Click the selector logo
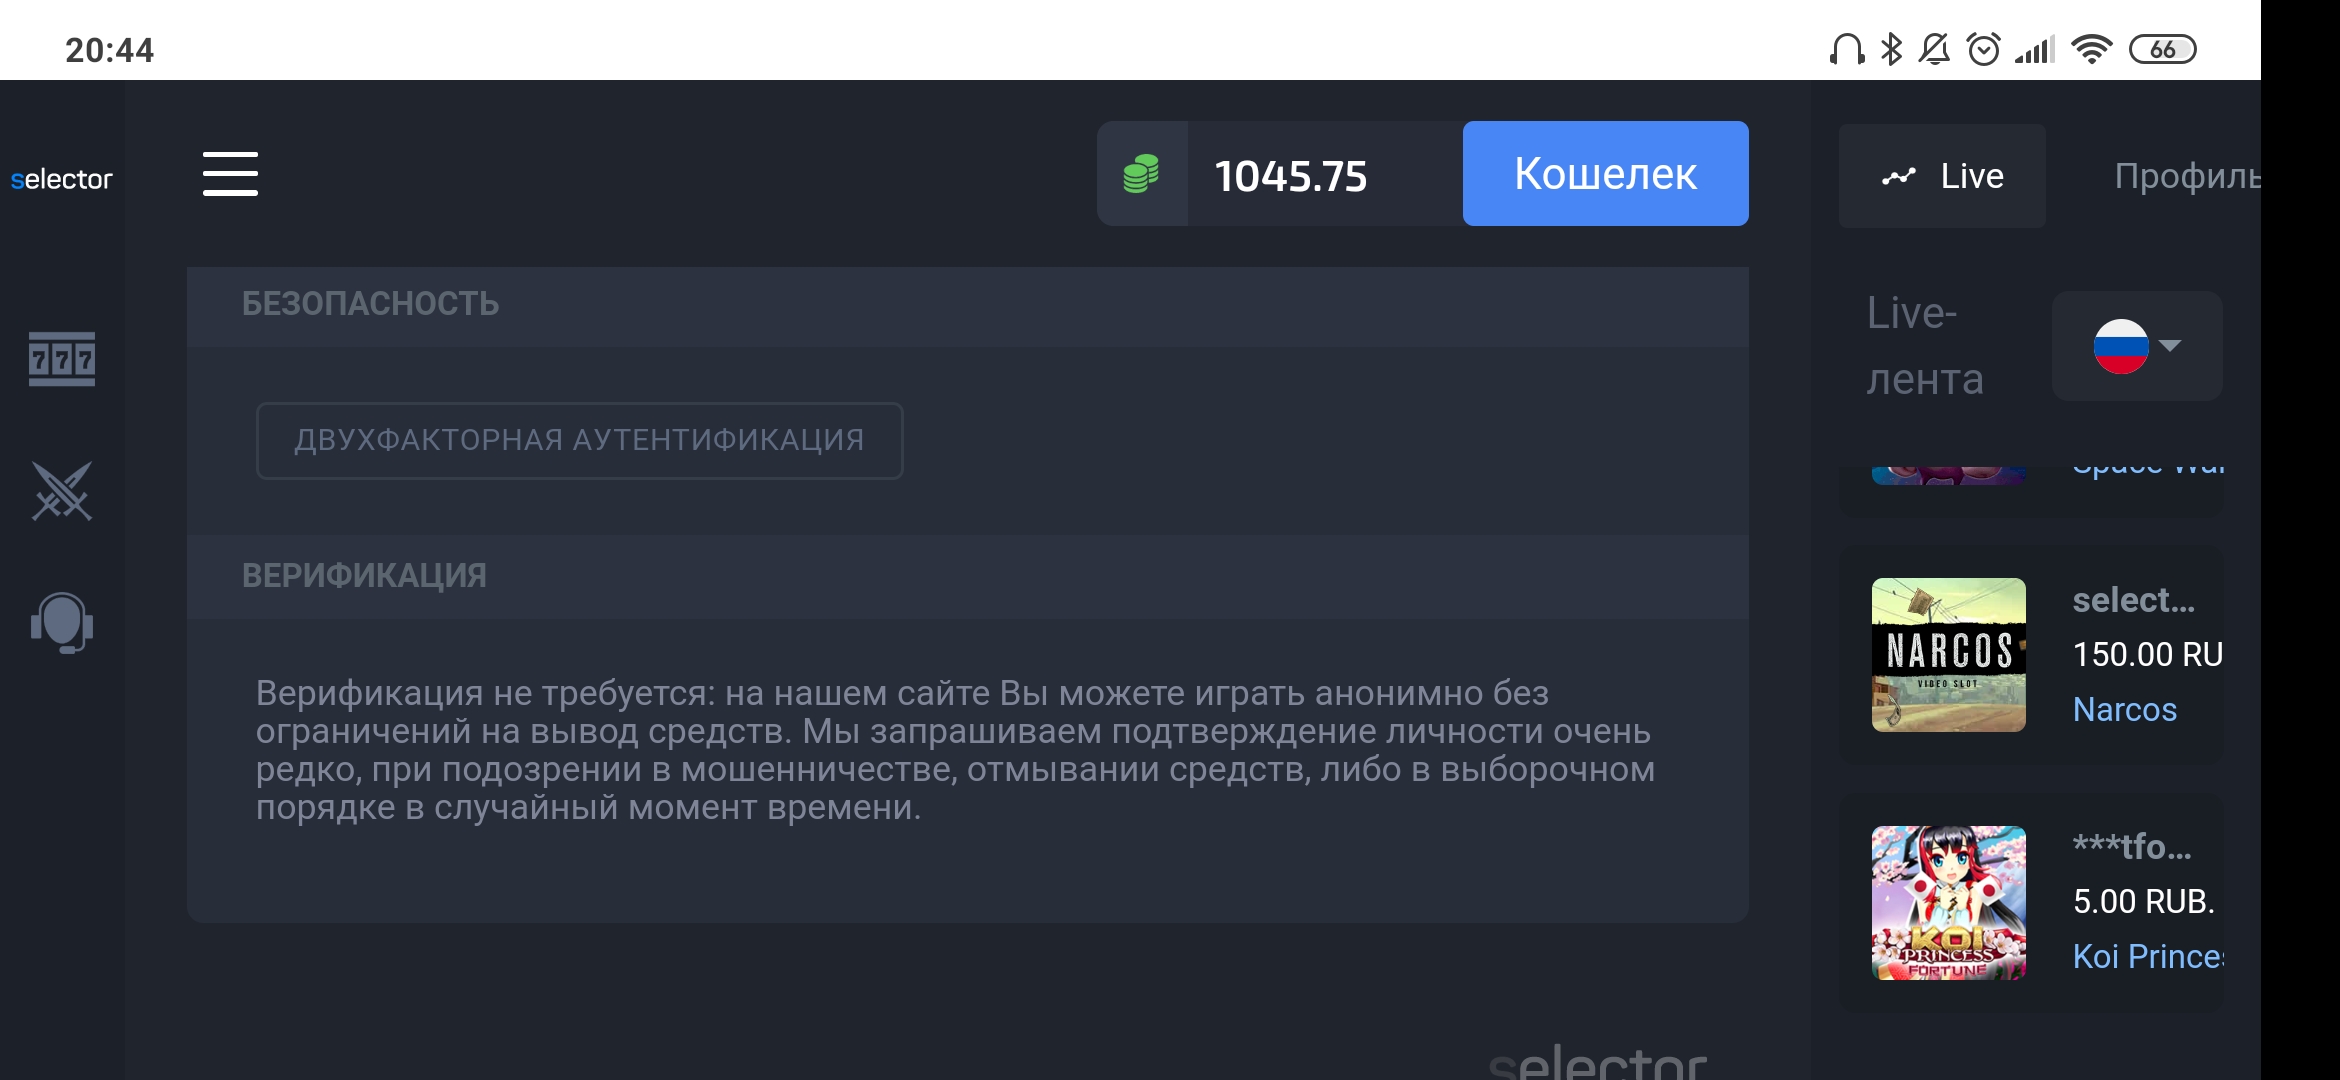Screen dimensions: 2340x1080 [61, 179]
